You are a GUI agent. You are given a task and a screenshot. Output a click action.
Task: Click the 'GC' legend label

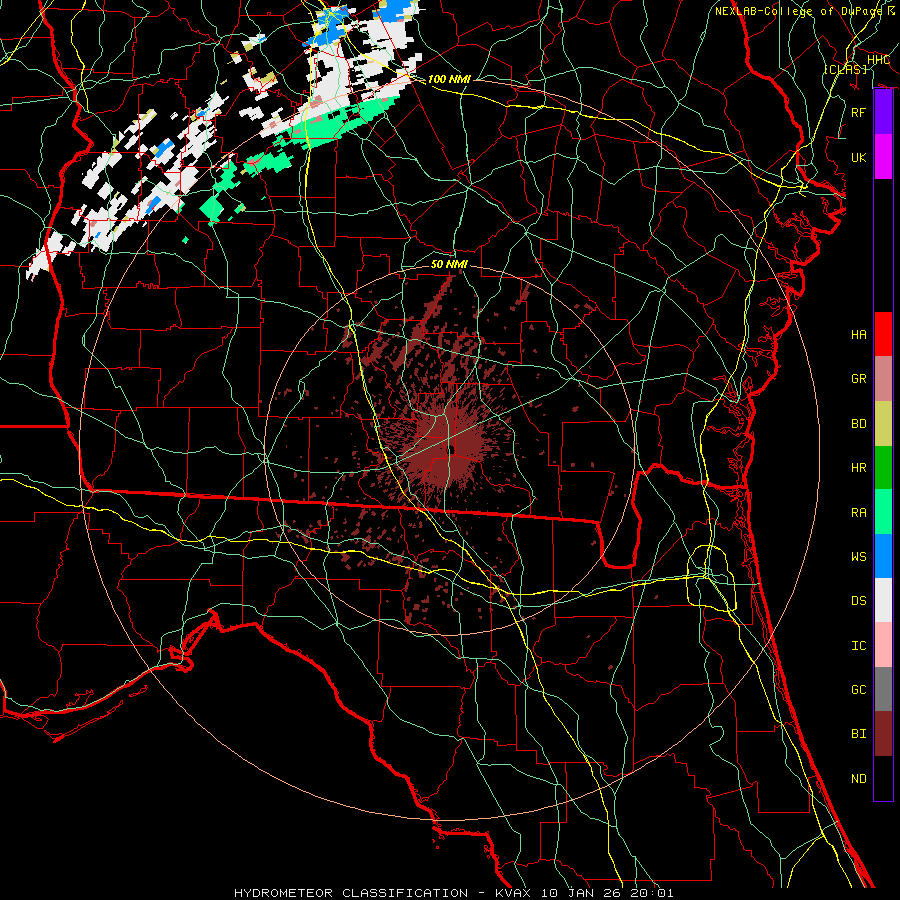tap(859, 690)
